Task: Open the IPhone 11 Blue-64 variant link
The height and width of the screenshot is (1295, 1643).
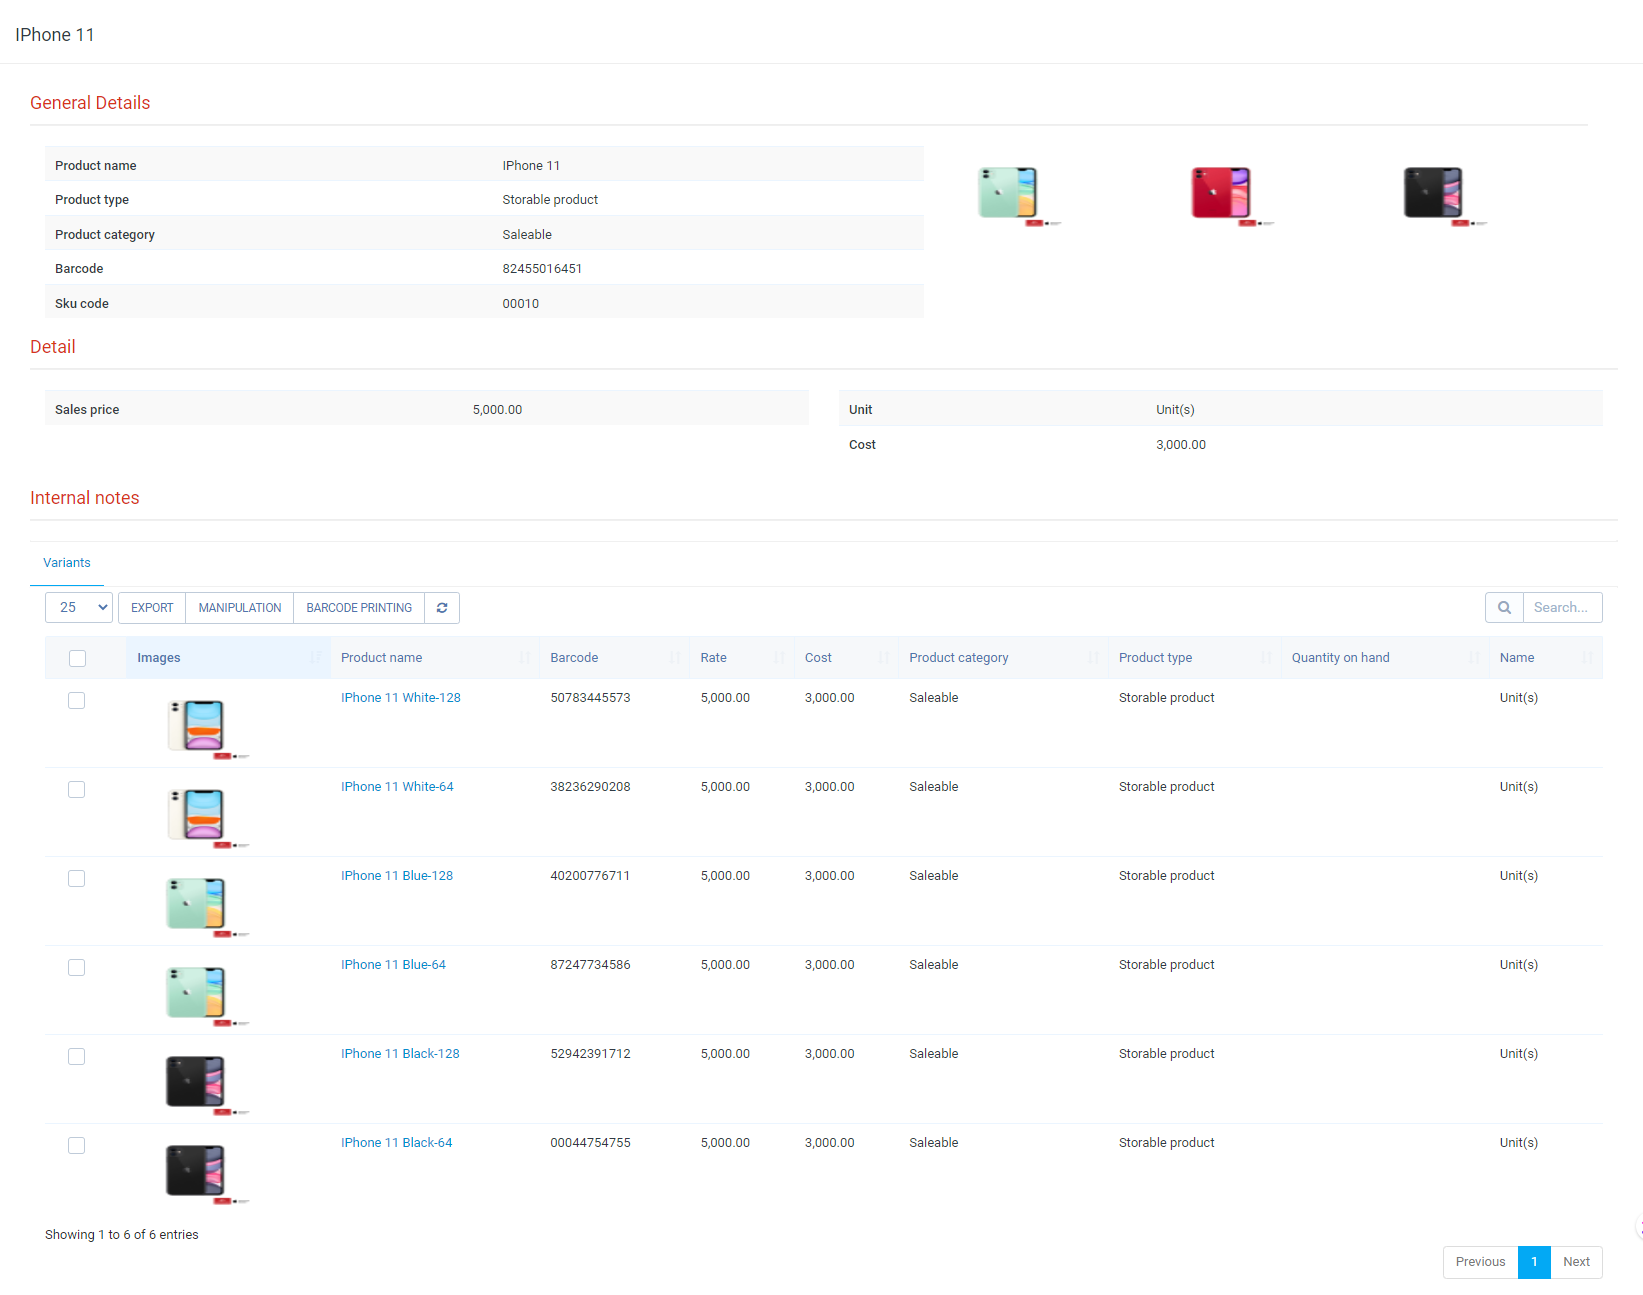Action: click(x=394, y=964)
